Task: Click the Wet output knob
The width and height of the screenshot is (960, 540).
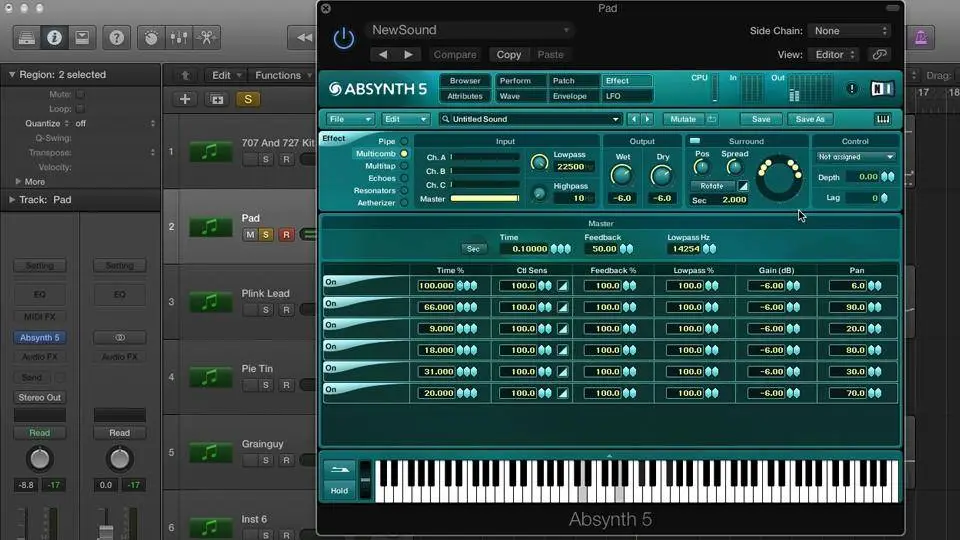Action: pos(622,176)
